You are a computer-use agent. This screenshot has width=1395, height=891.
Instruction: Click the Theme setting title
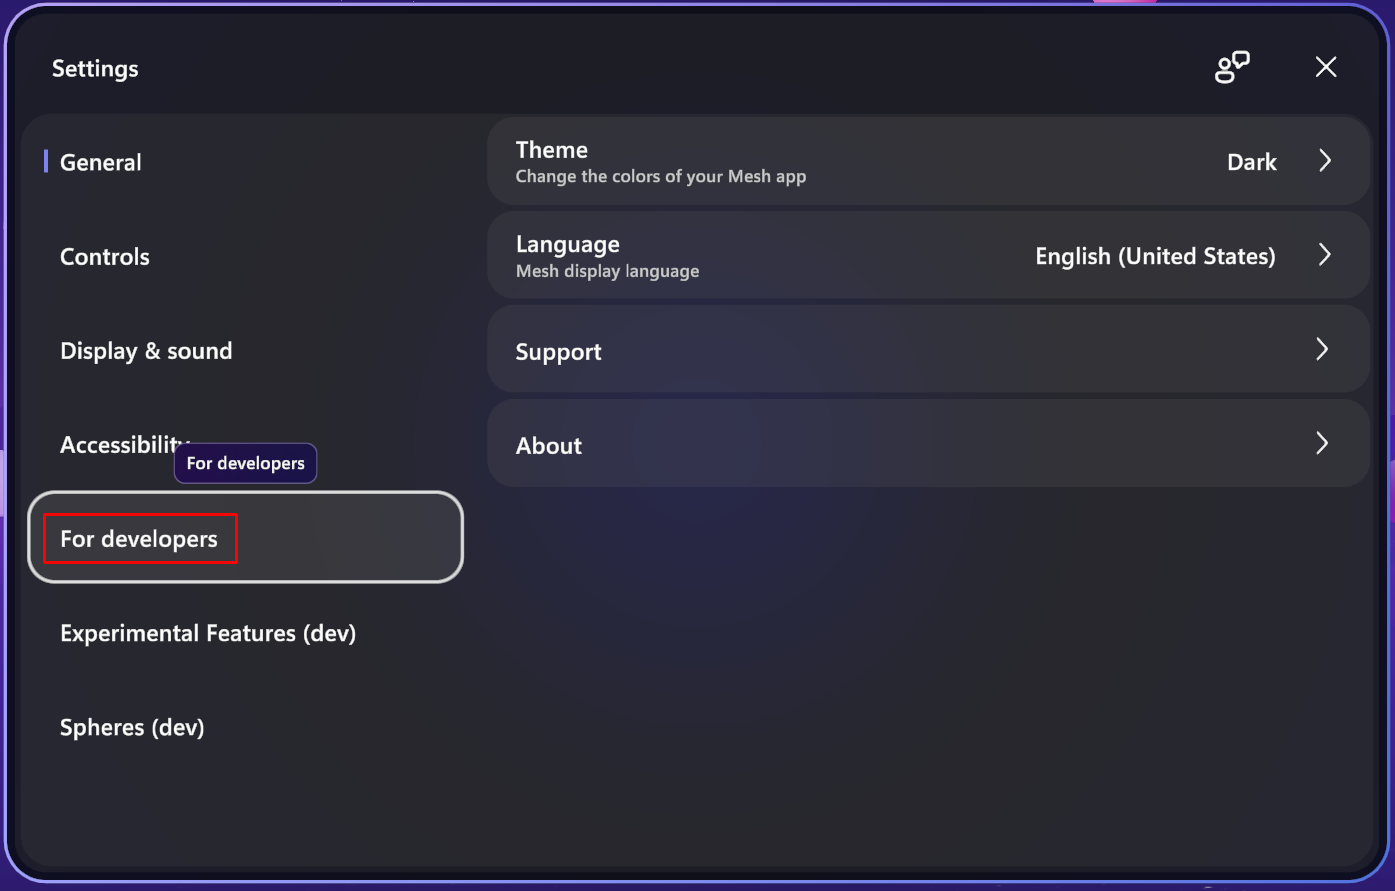tap(552, 150)
